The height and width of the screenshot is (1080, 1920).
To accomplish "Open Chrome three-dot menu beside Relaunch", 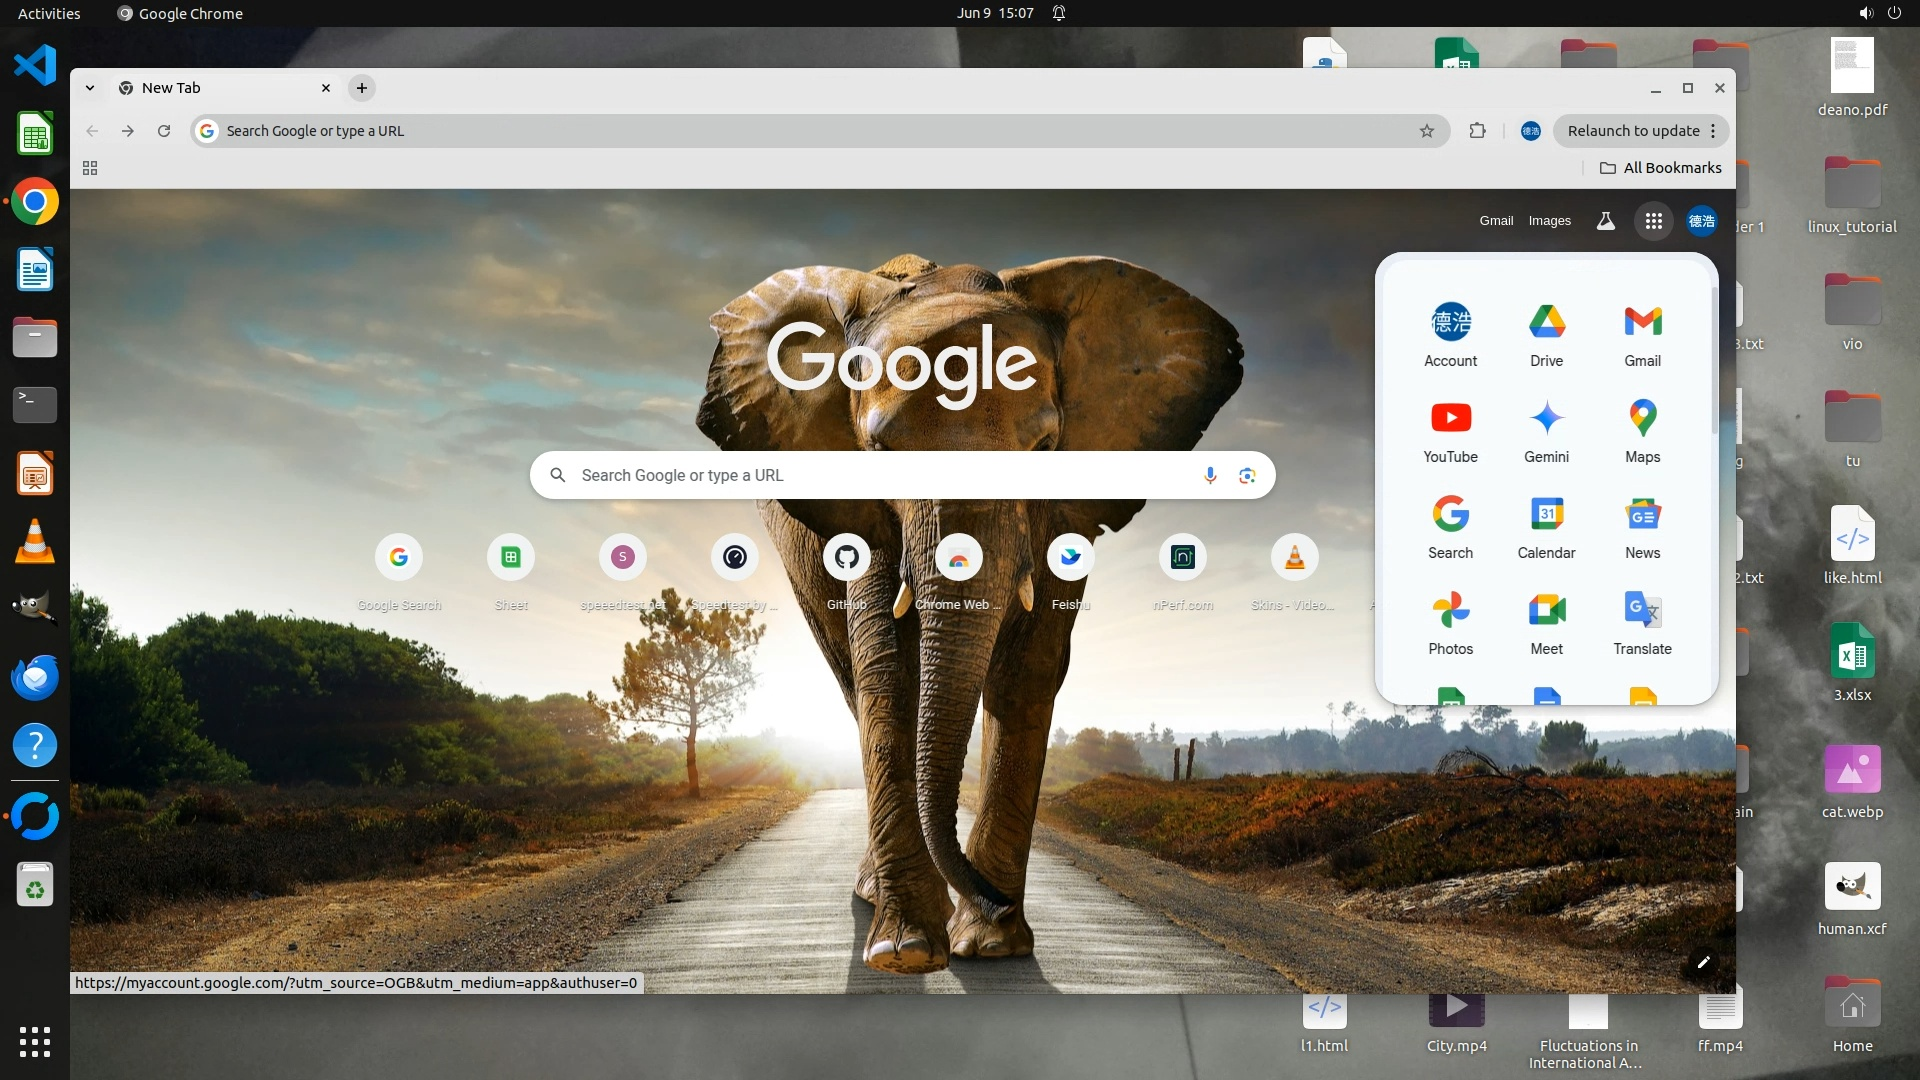I will click(x=1713, y=131).
